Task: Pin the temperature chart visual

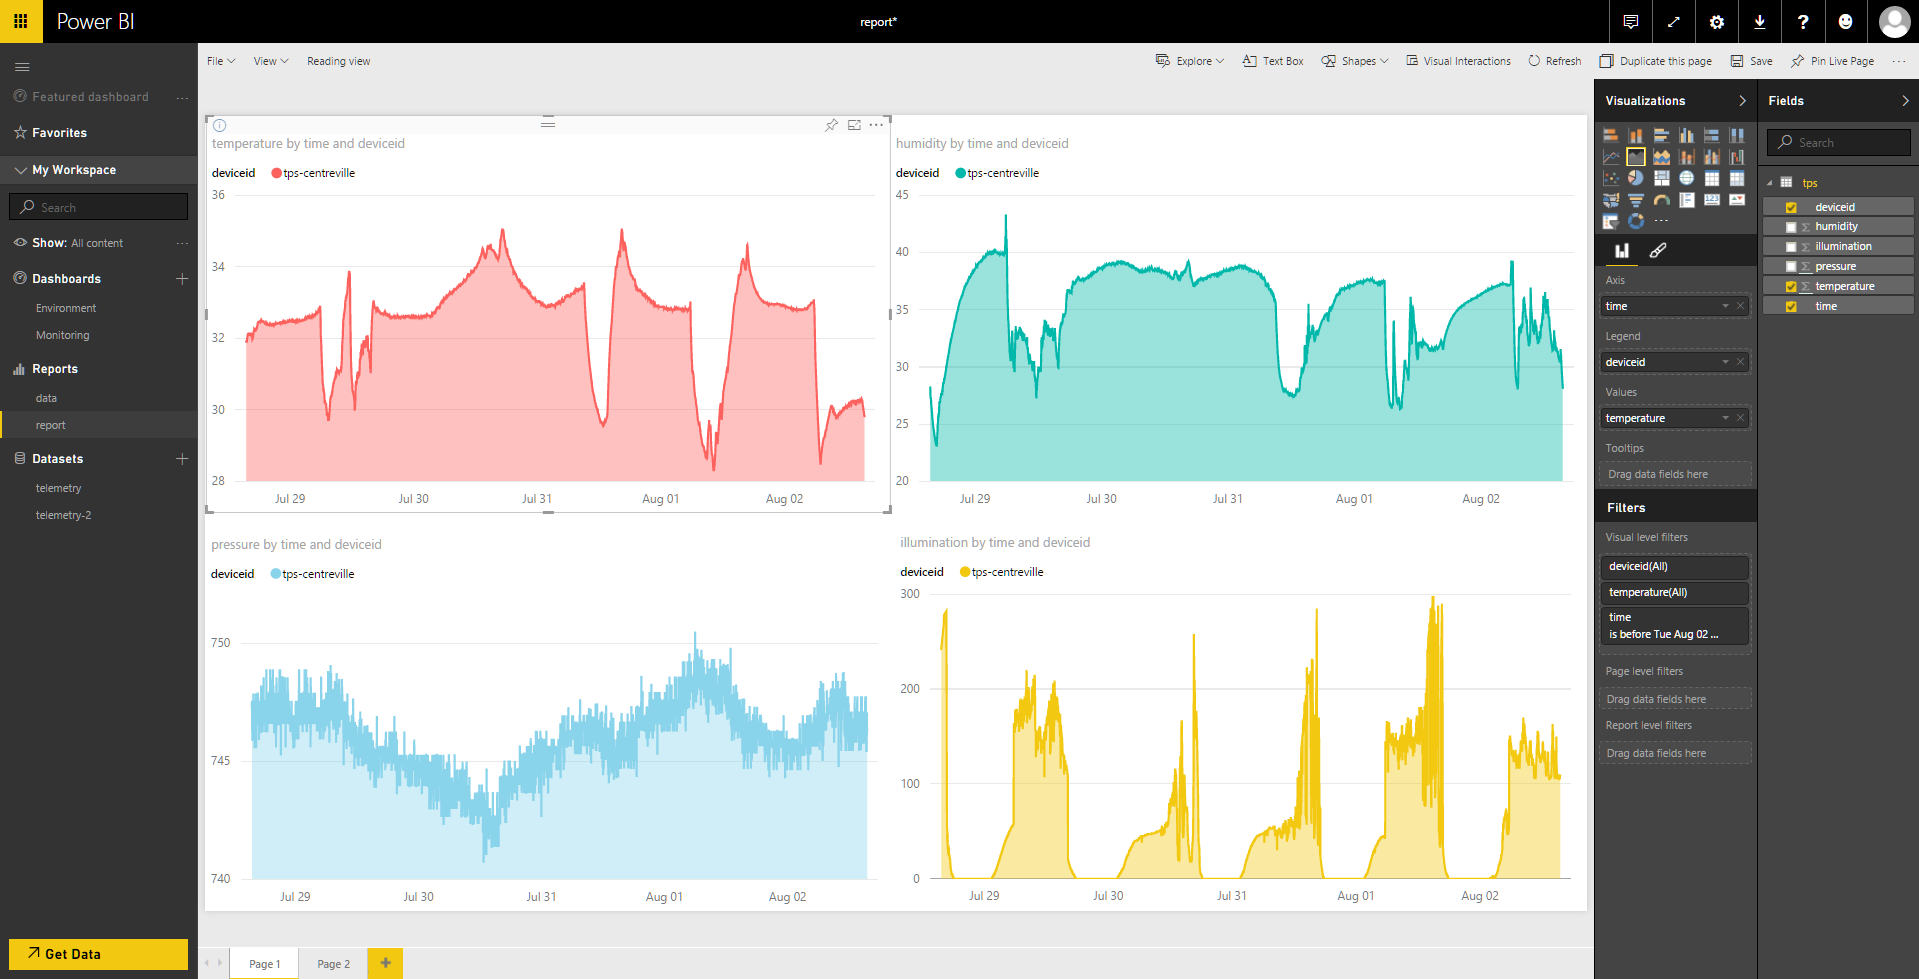Action: pos(831,125)
